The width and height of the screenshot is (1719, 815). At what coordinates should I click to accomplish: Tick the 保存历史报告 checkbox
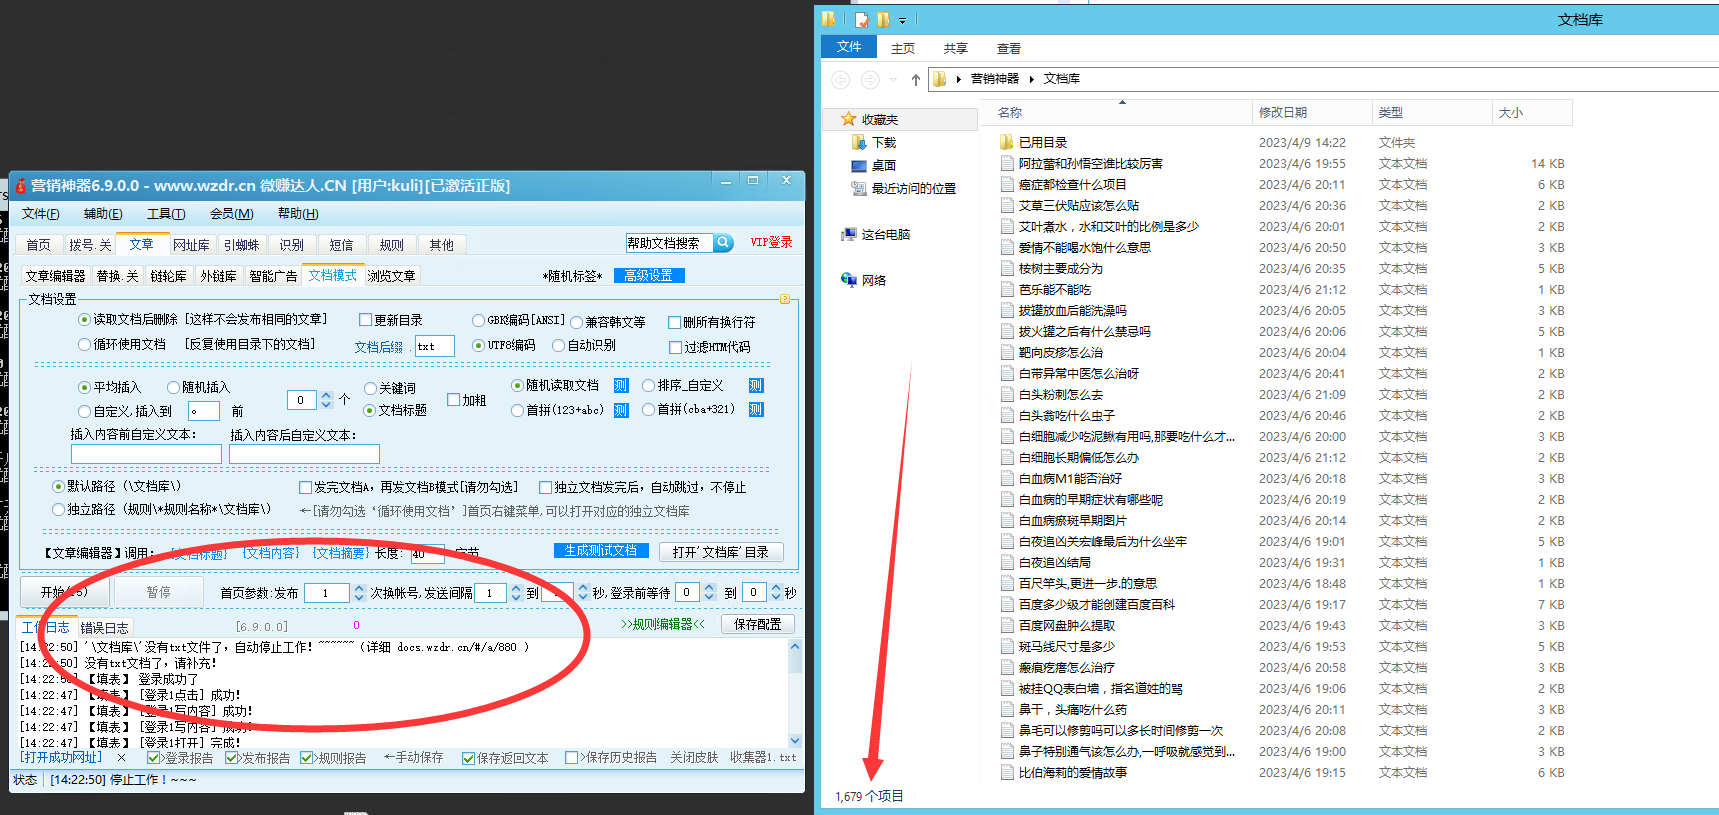coord(572,758)
